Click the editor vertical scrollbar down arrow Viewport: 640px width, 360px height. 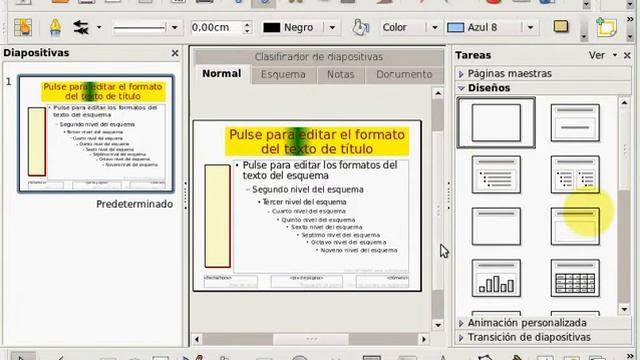pos(438,325)
